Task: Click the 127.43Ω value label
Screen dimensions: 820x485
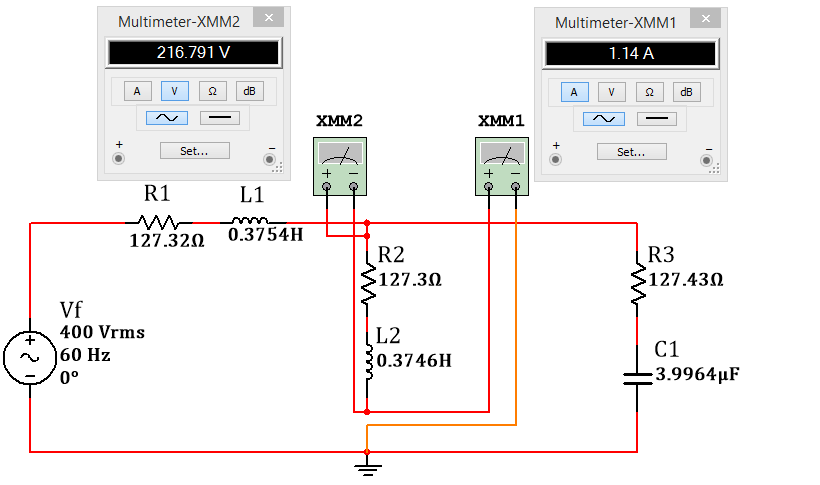Action: pyautogui.click(x=686, y=279)
